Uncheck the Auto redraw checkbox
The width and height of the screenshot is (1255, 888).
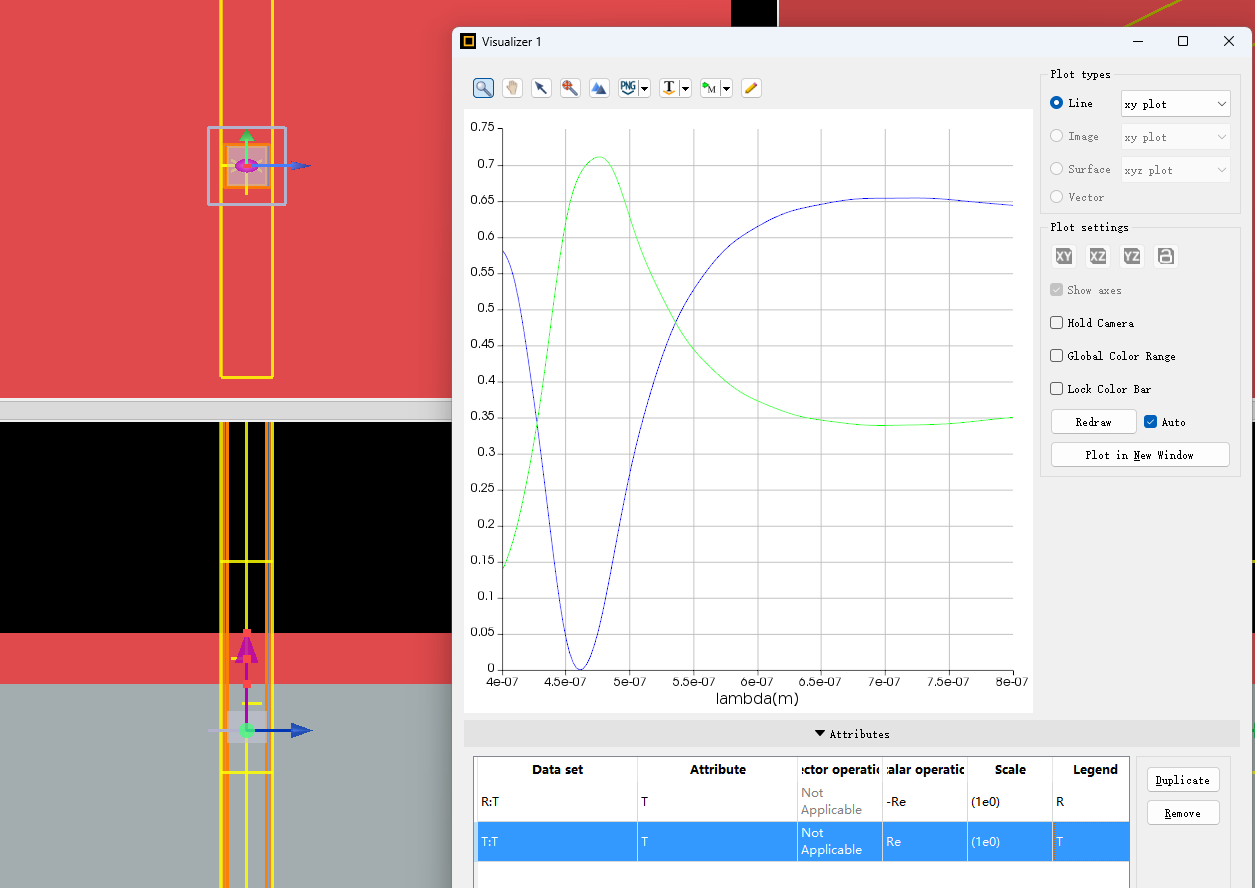(x=1150, y=422)
